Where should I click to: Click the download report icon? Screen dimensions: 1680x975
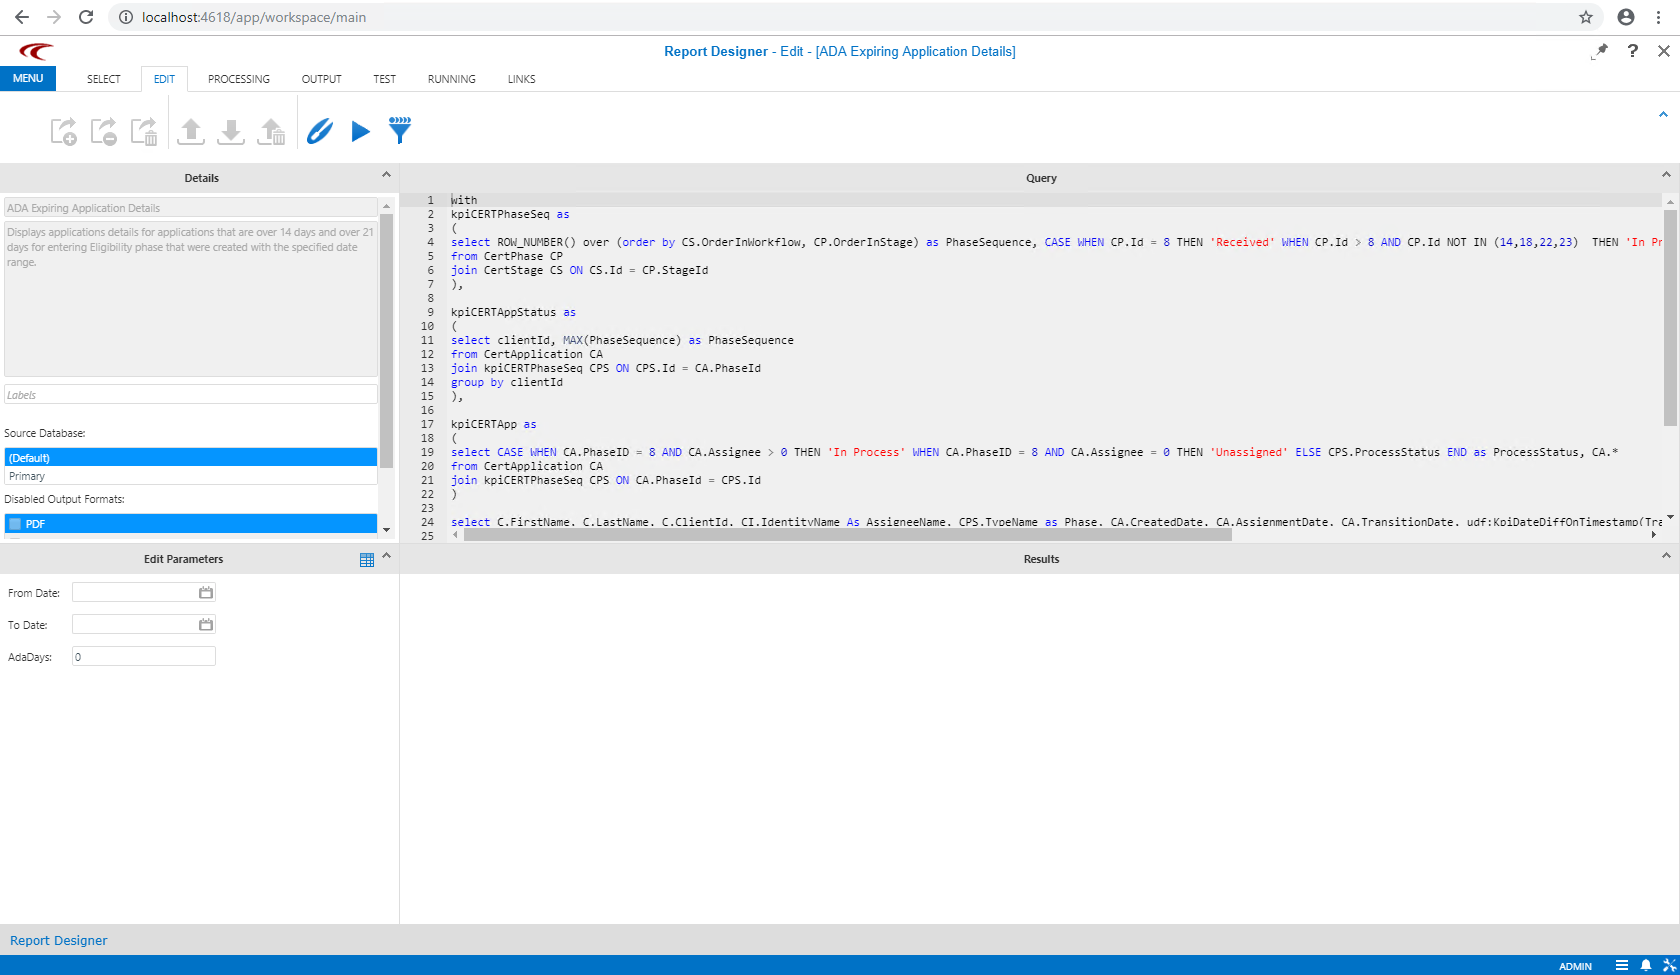230,130
